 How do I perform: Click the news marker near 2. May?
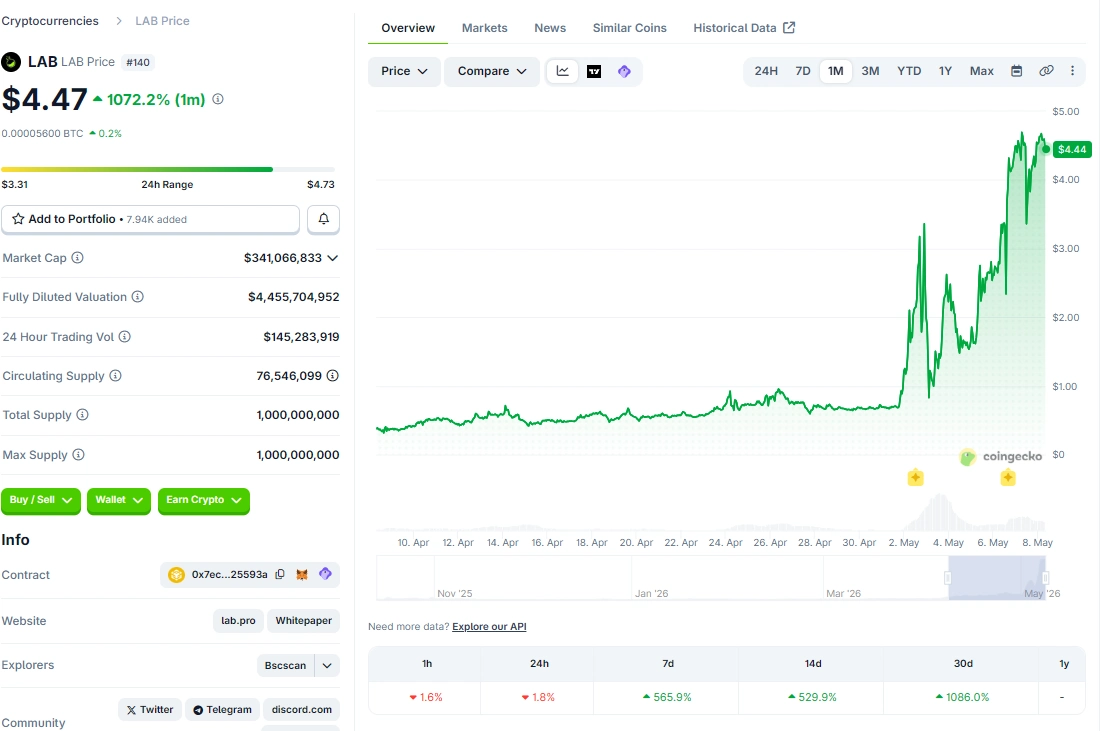pos(915,478)
